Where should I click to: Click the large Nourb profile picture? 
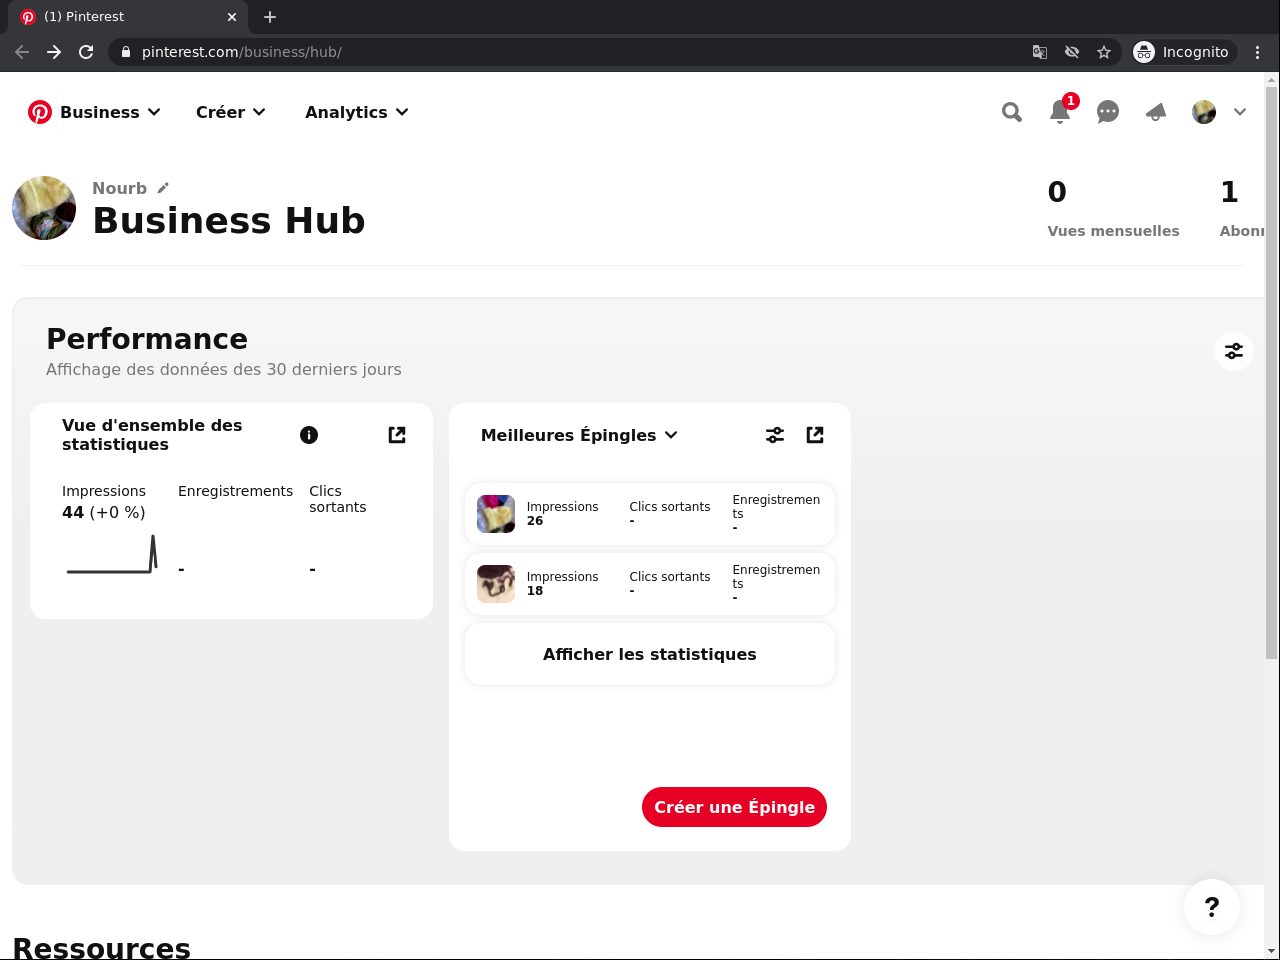point(44,208)
